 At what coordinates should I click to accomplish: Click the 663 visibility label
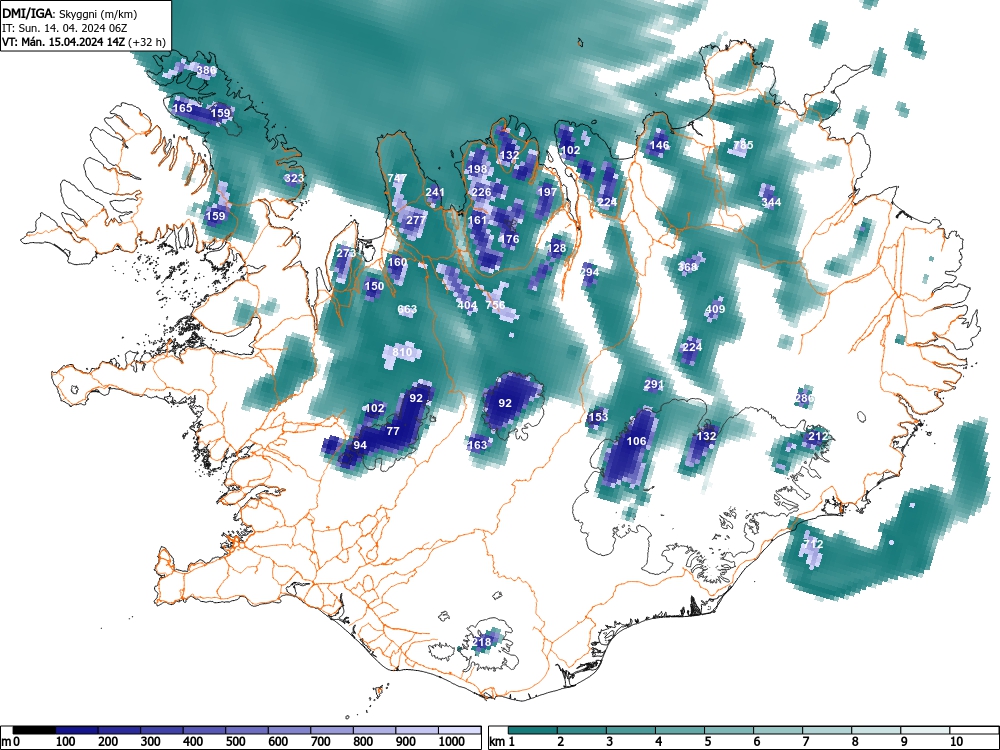click(407, 309)
